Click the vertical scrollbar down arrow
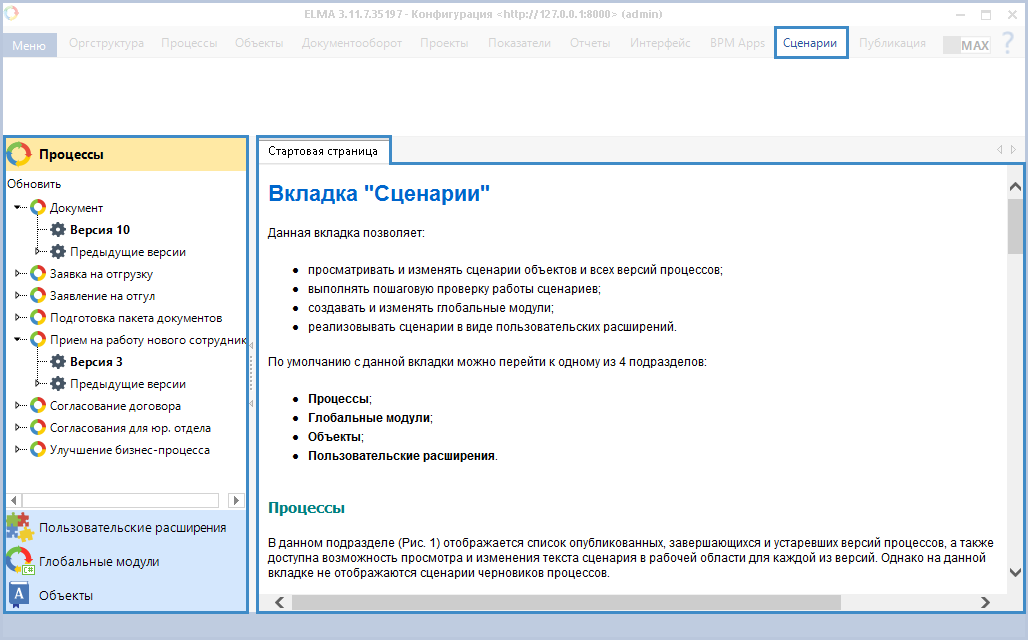This screenshot has height=640, width=1028. (1015, 573)
